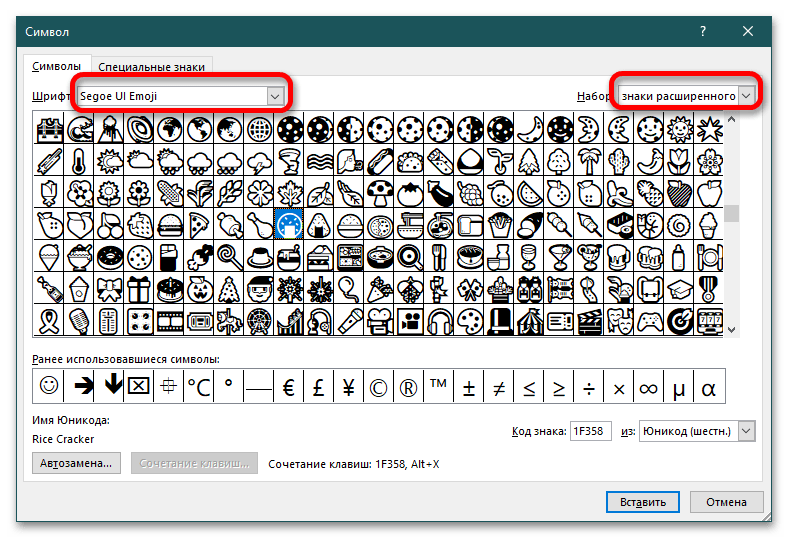Choose the video game controller emoji
The height and width of the screenshot is (538, 788).
(649, 320)
